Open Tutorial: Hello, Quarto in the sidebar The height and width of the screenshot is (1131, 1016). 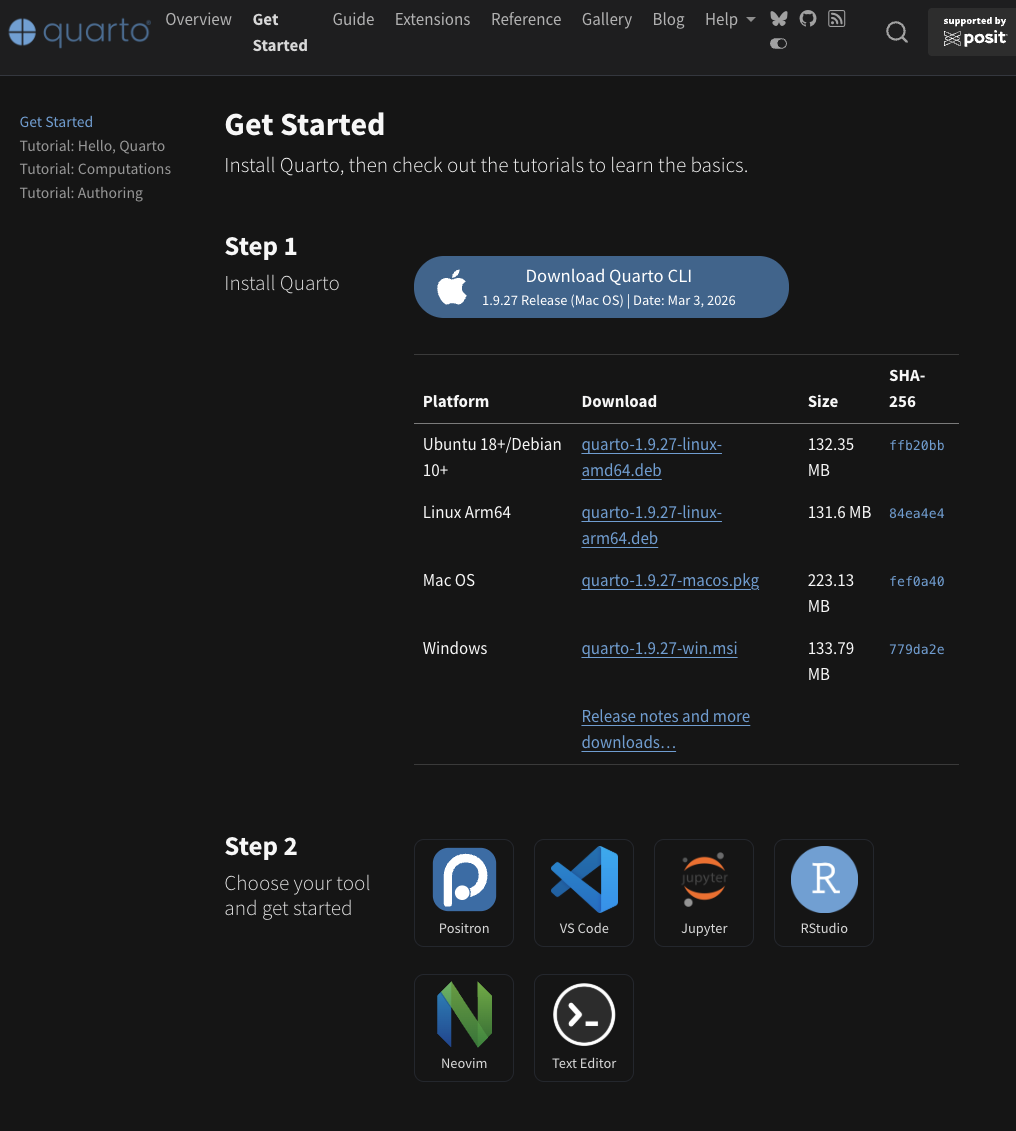coord(92,145)
